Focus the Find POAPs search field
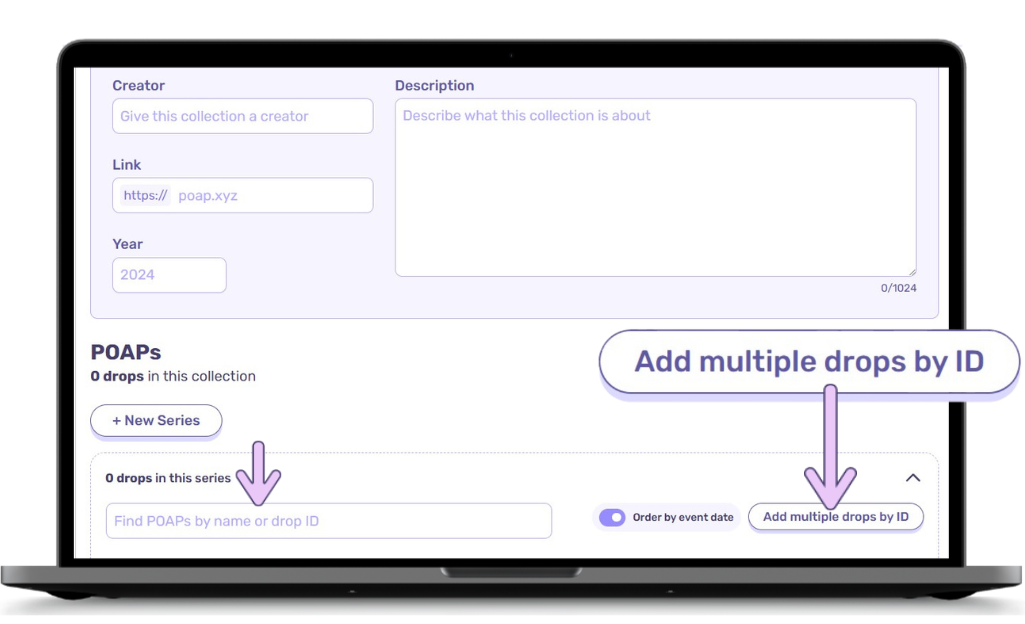The width and height of the screenshot is (1025, 624). click(328, 521)
